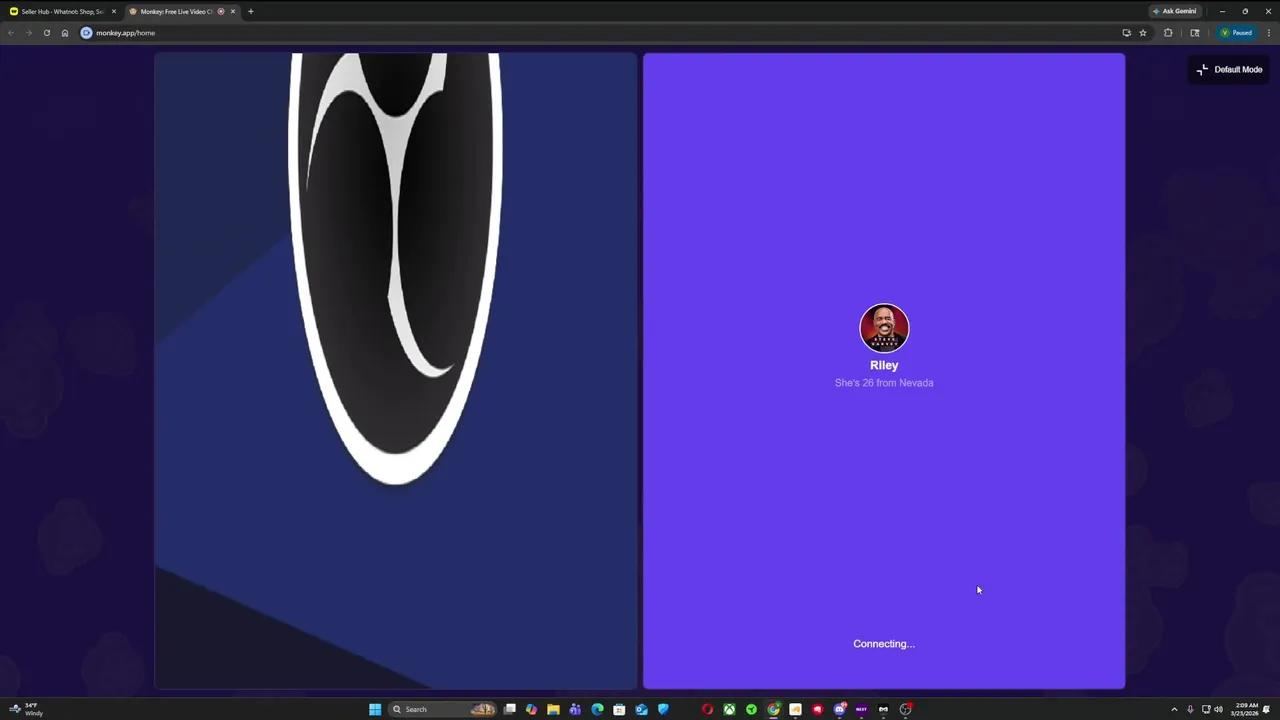Click Riley's profile avatar

tap(884, 328)
